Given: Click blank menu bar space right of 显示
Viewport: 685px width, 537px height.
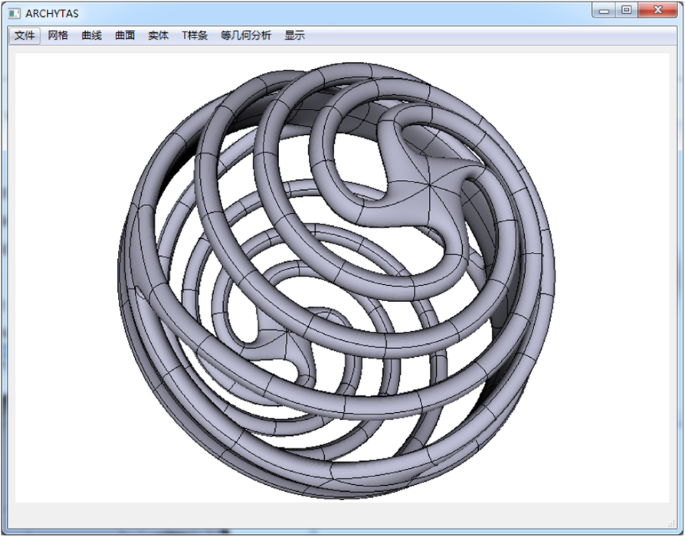Looking at the screenshot, I should 480,35.
